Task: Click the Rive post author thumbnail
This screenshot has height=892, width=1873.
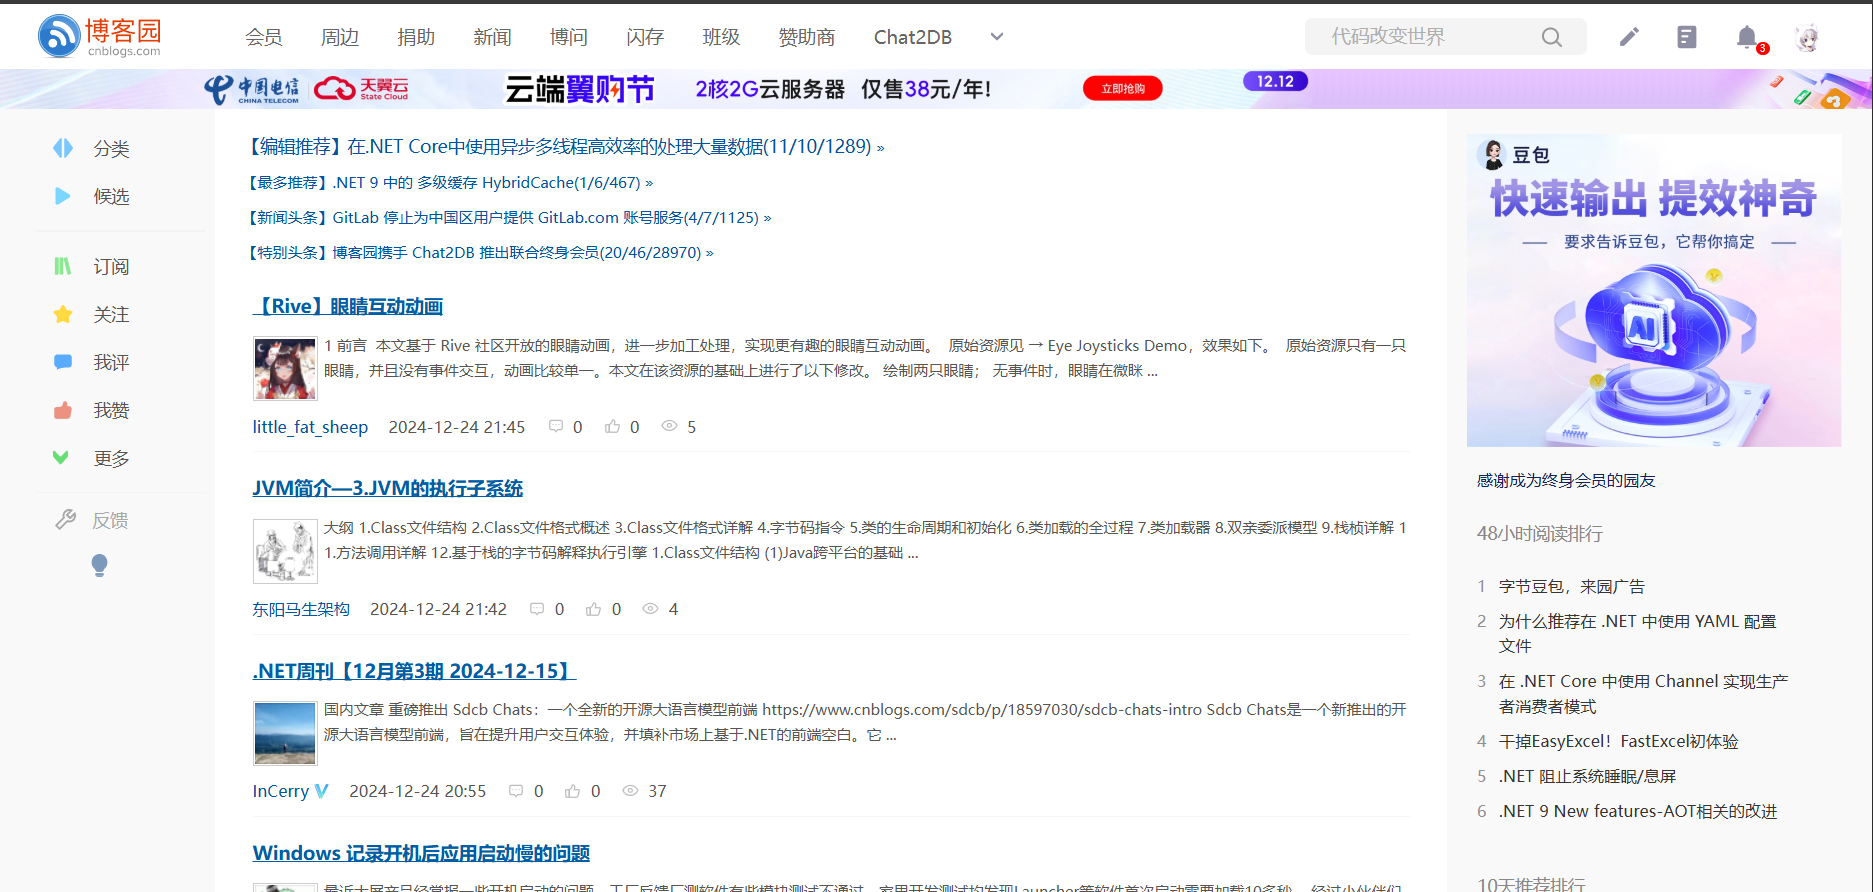Action: tap(285, 369)
